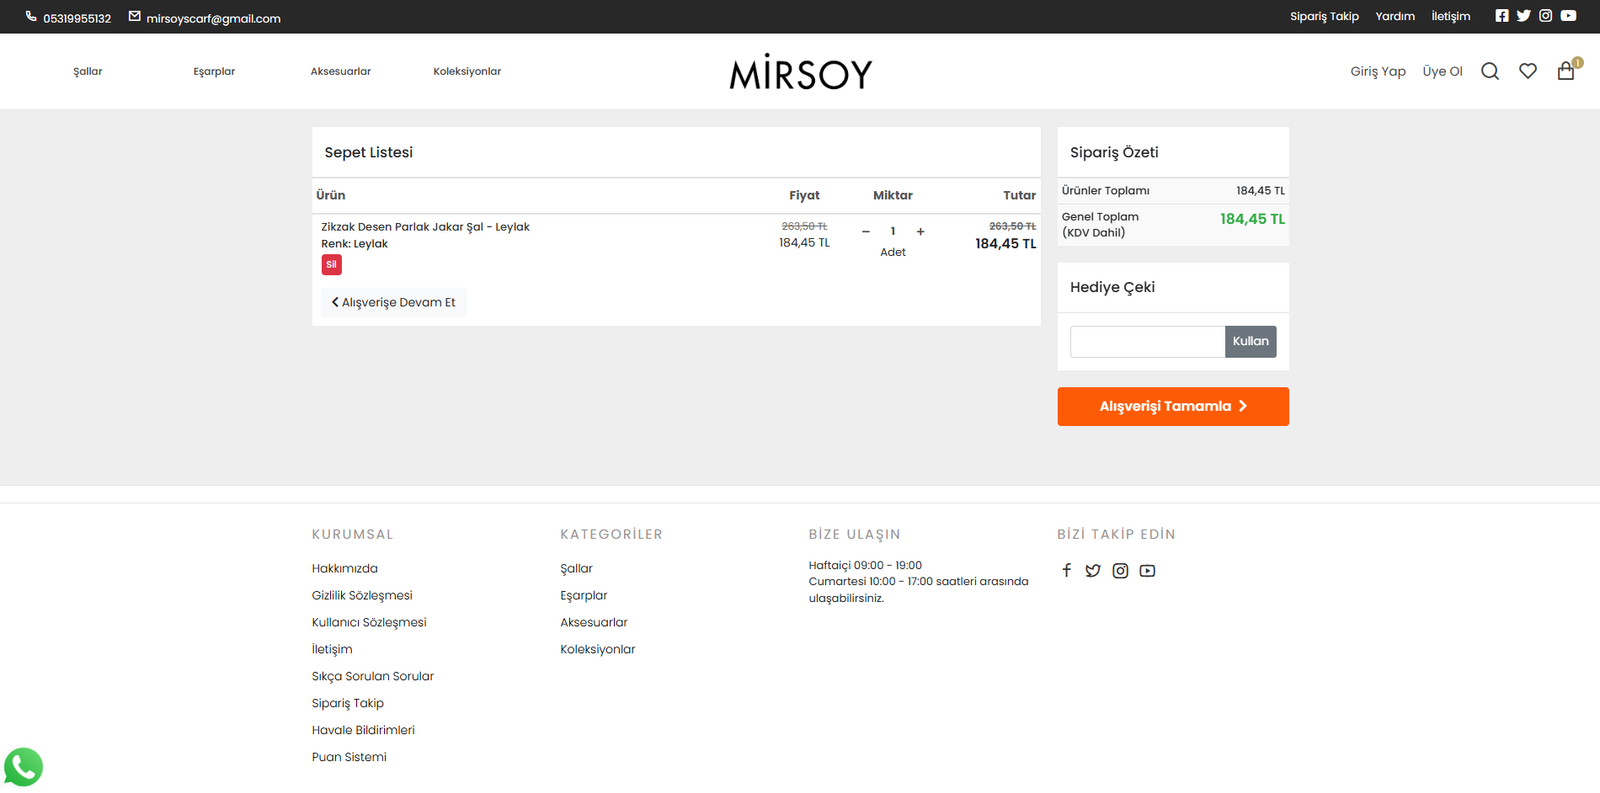Screen dimensions: 1600x793
Task: Open the Şallar menu
Action: click(x=88, y=72)
